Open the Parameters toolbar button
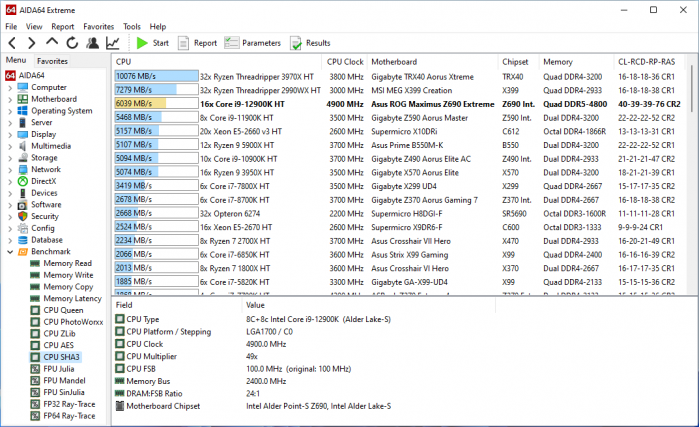The height and width of the screenshot is (427, 700). (x=253, y=43)
